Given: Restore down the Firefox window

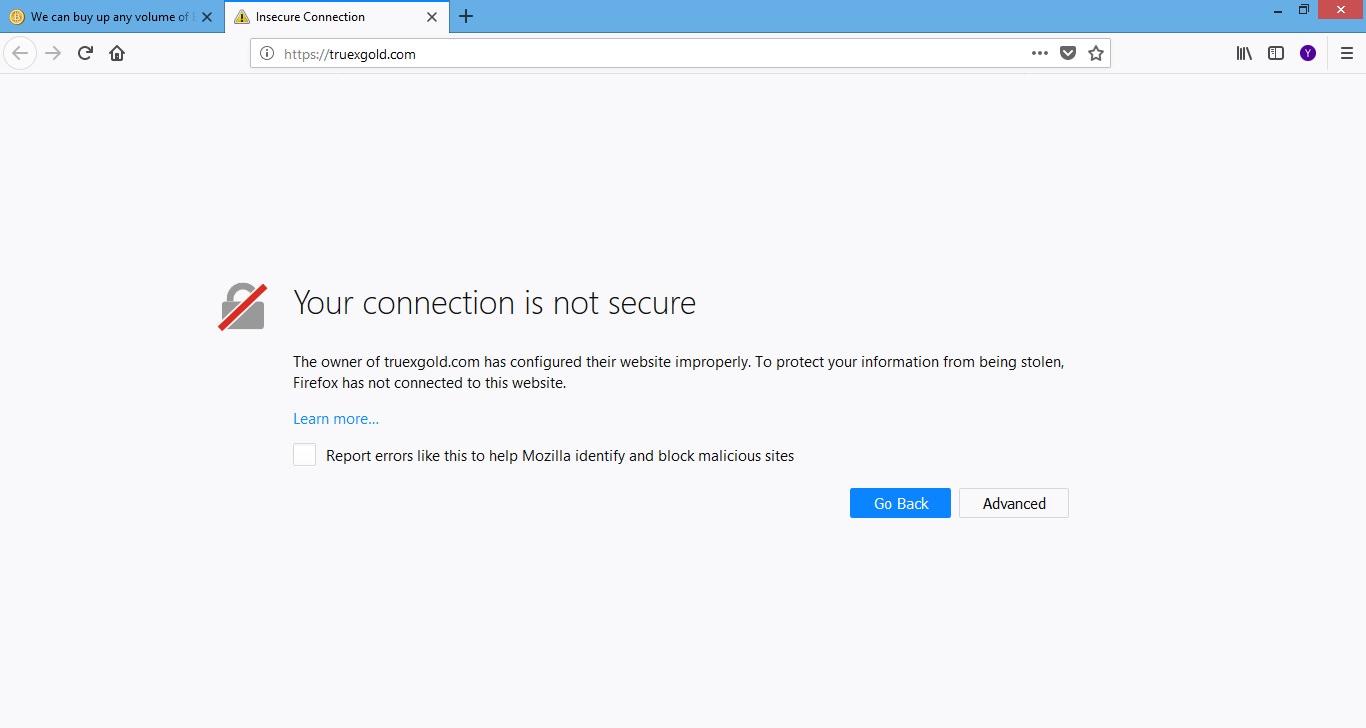Looking at the screenshot, I should [1304, 10].
